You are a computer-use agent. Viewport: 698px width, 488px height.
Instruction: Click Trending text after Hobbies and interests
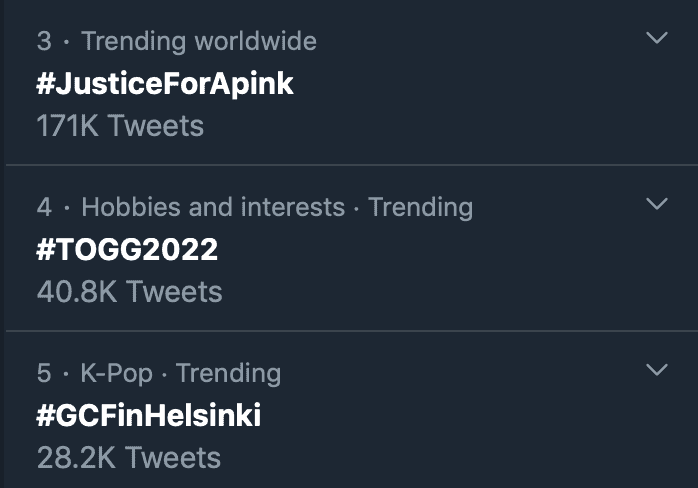[x=420, y=207]
